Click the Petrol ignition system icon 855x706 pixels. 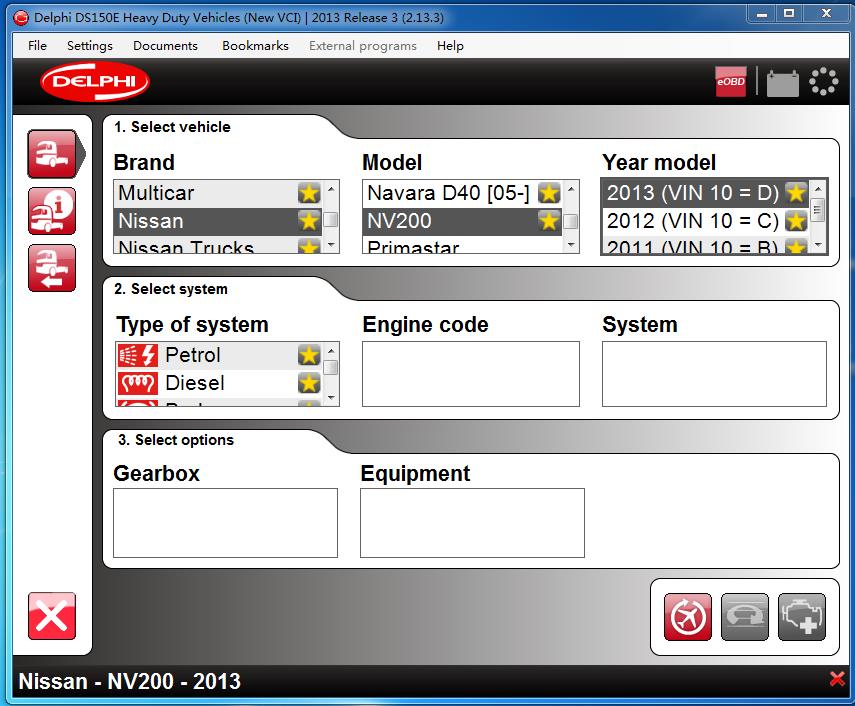138,355
